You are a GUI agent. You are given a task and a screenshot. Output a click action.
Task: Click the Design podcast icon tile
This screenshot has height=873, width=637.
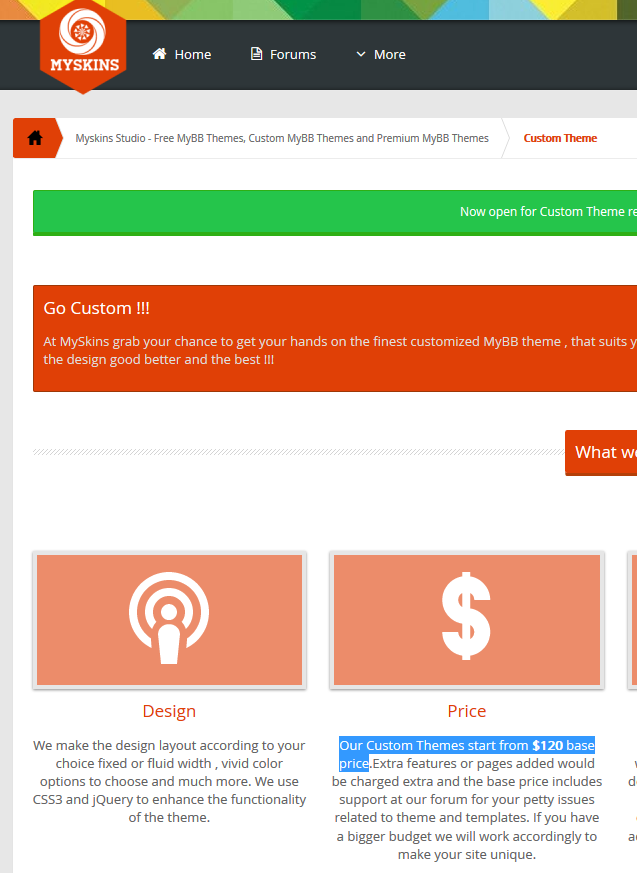click(169, 620)
